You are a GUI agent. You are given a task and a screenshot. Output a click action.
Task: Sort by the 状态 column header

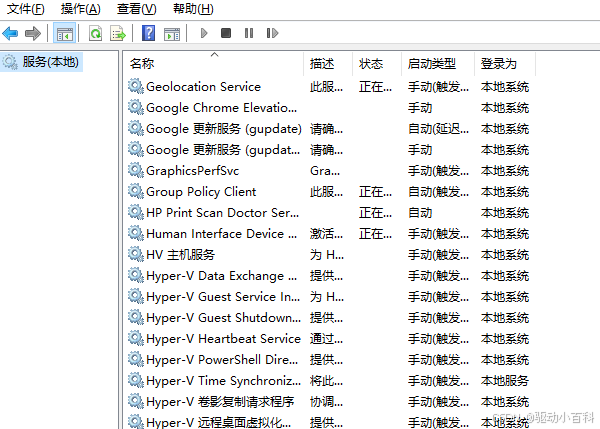tap(371, 64)
